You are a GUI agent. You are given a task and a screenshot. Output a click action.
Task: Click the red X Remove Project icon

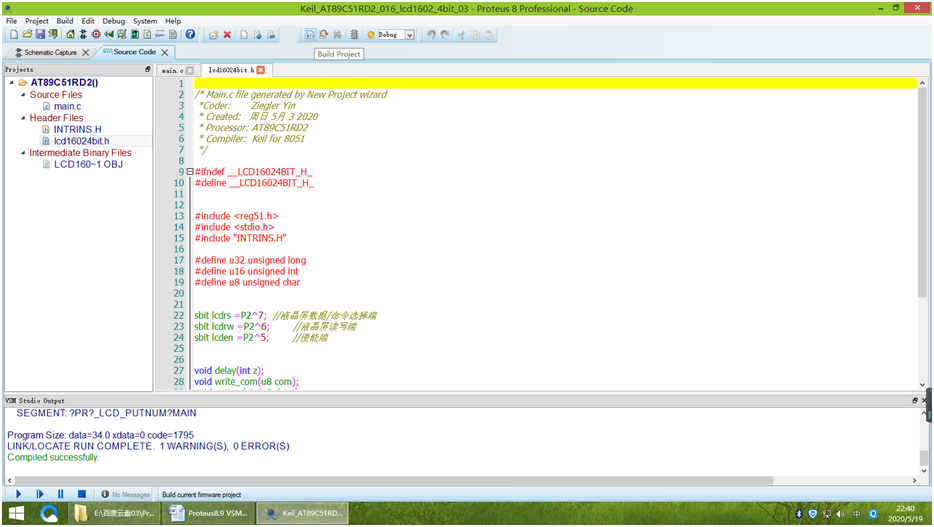[227, 35]
